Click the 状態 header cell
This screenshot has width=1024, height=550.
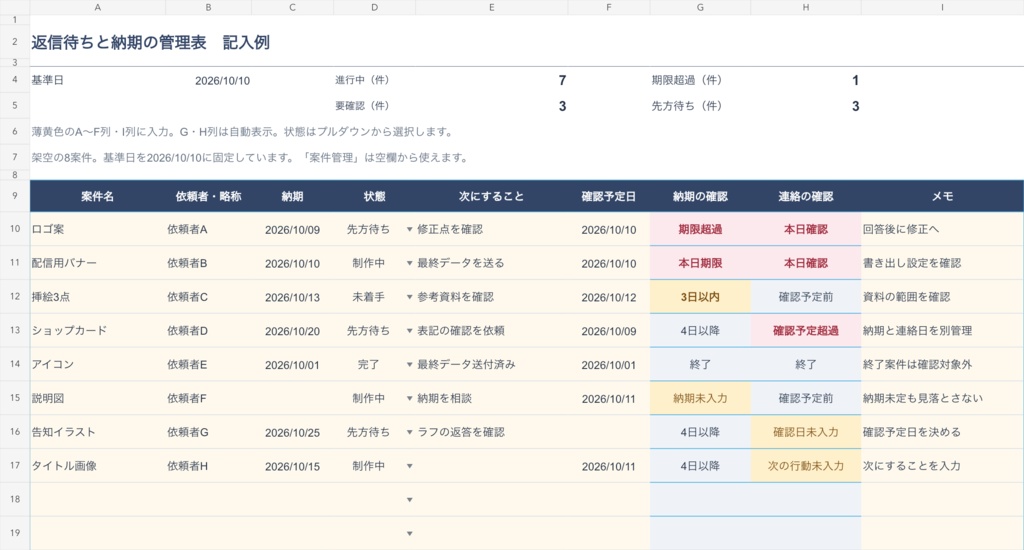click(374, 197)
